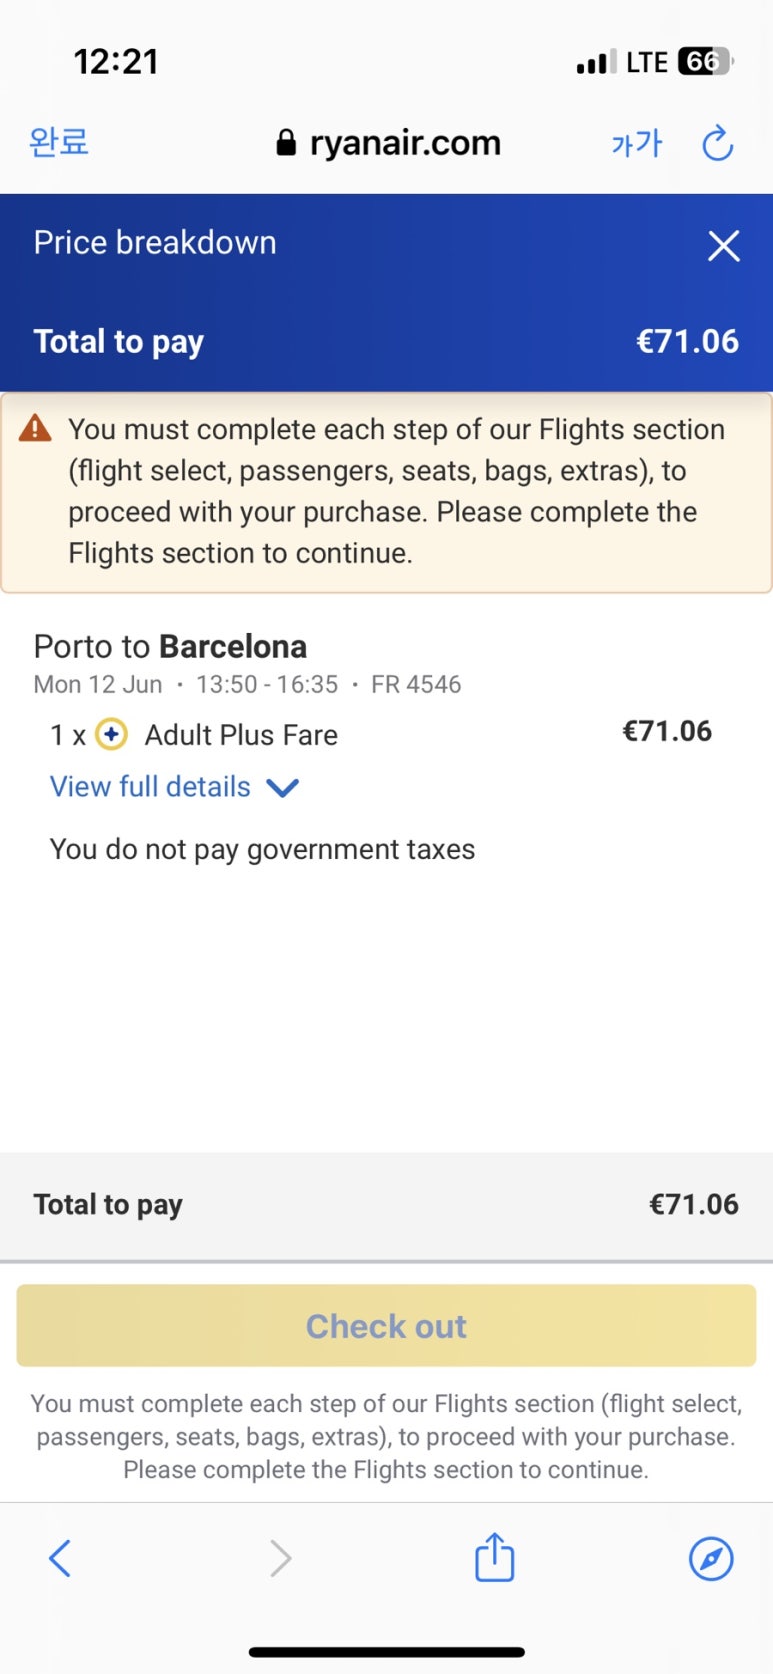
Task: Open the share sheet icon
Action: [494, 1557]
